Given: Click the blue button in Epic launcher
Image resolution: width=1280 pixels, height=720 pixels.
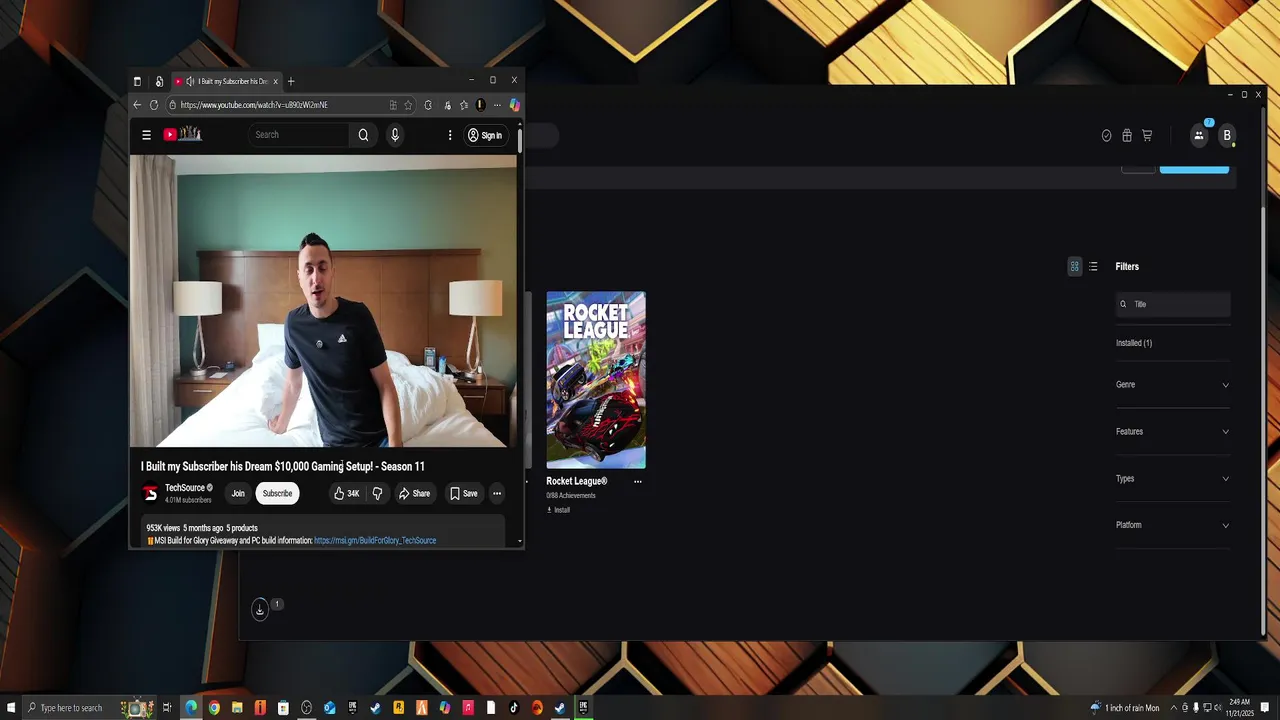Looking at the screenshot, I should tap(1194, 169).
